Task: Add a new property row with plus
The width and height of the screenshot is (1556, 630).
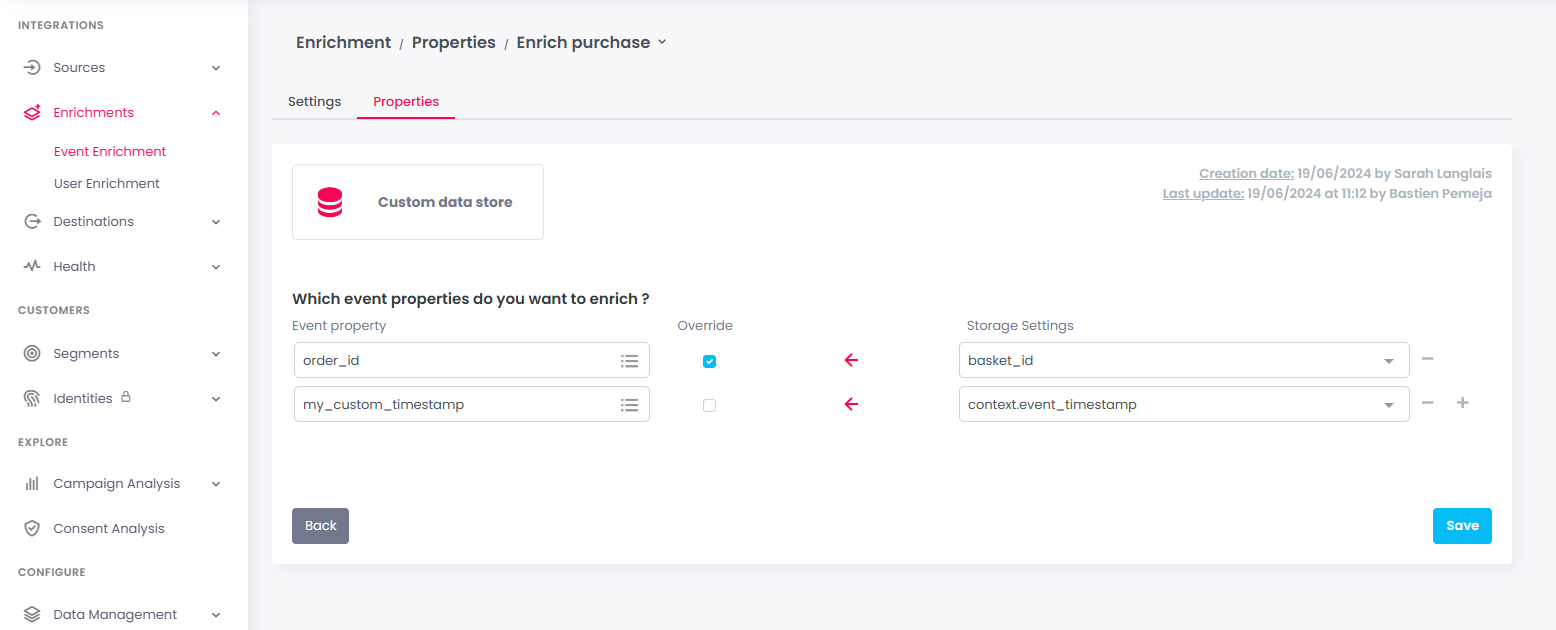Action: pyautogui.click(x=1462, y=404)
